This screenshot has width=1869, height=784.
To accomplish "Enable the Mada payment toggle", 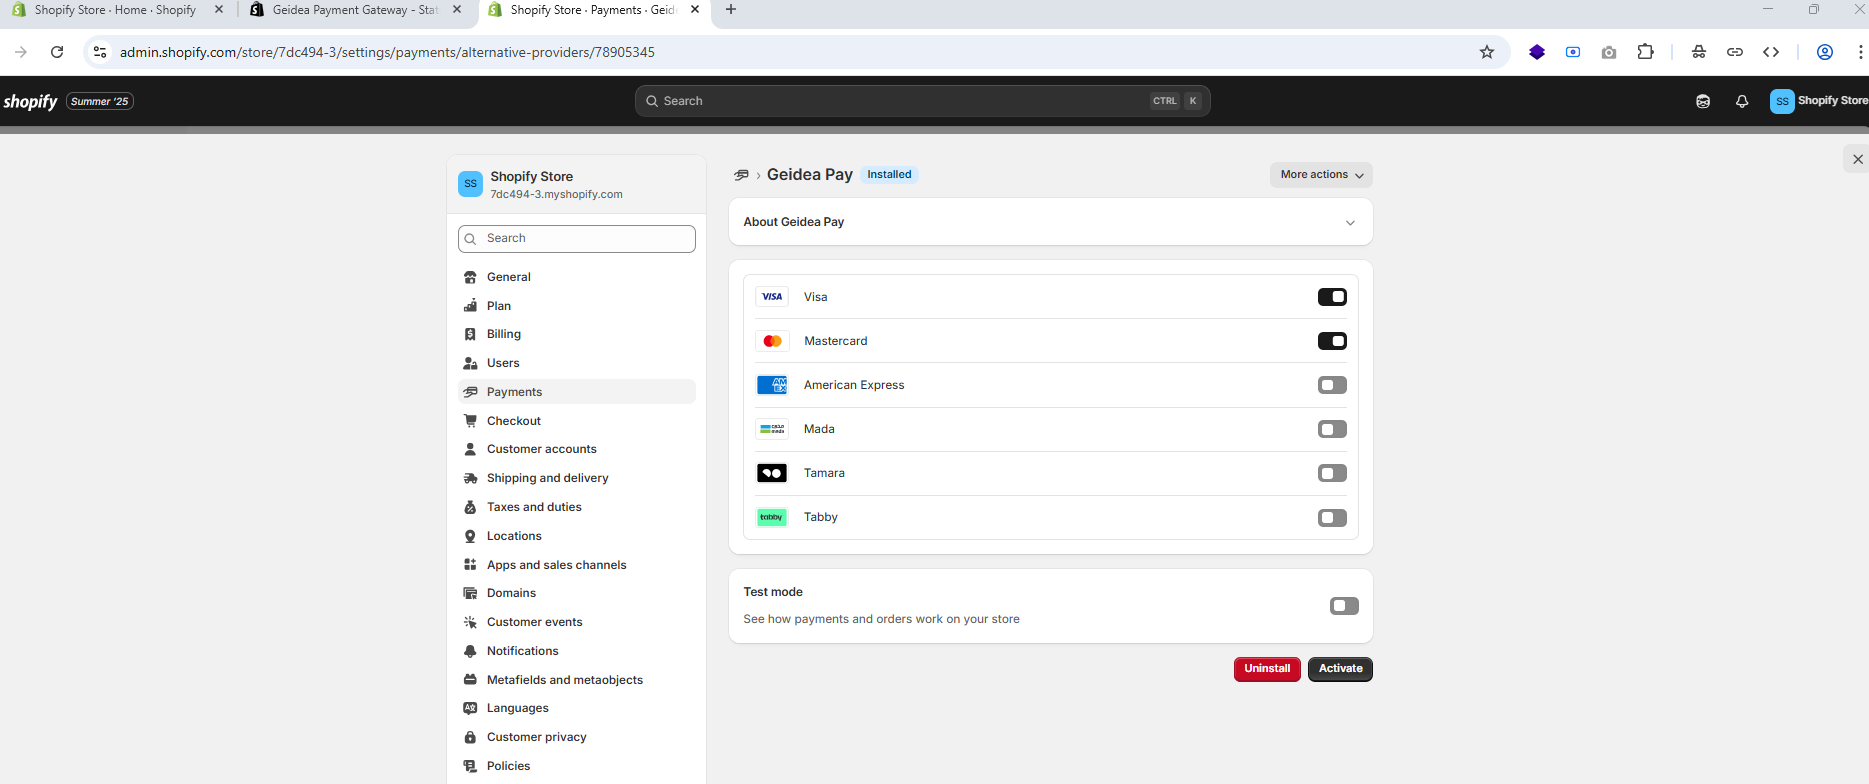I will pos(1332,429).
